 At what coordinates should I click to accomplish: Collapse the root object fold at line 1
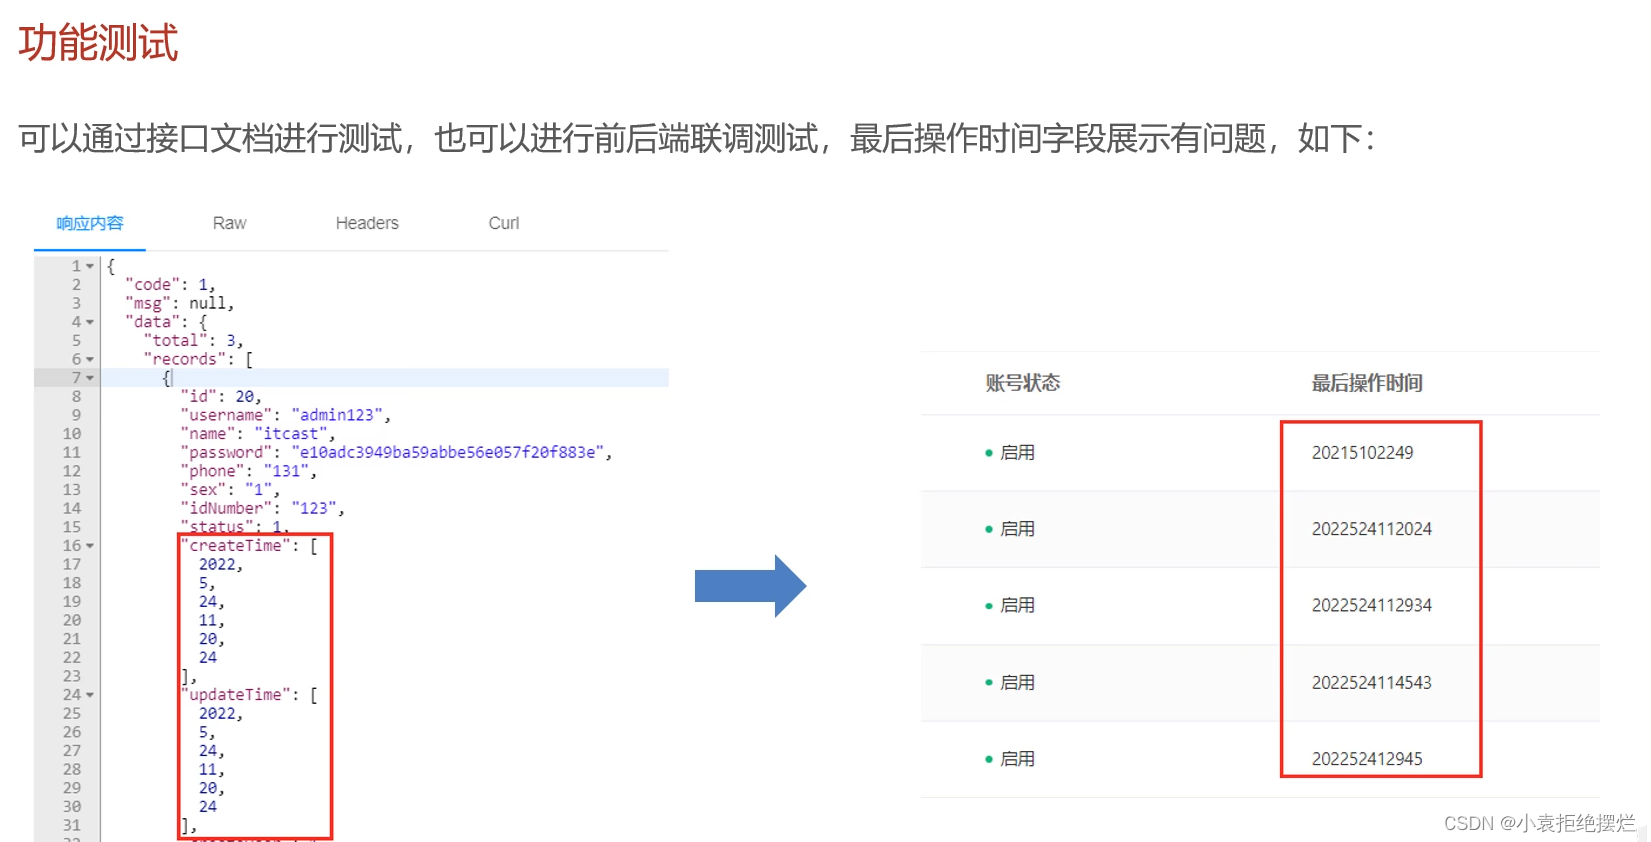click(90, 266)
